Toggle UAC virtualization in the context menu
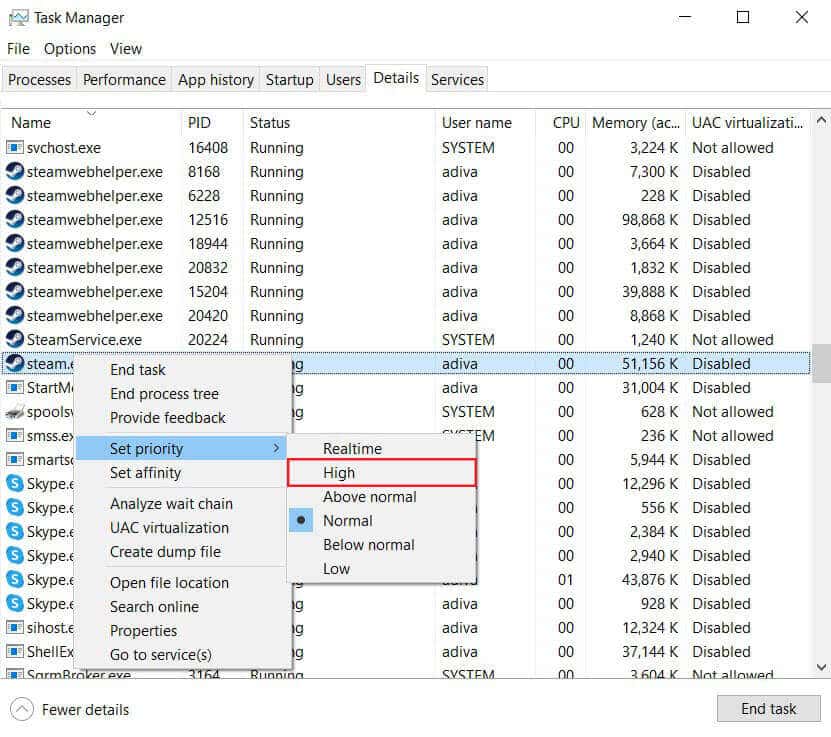The image size is (831, 737). pos(181,528)
